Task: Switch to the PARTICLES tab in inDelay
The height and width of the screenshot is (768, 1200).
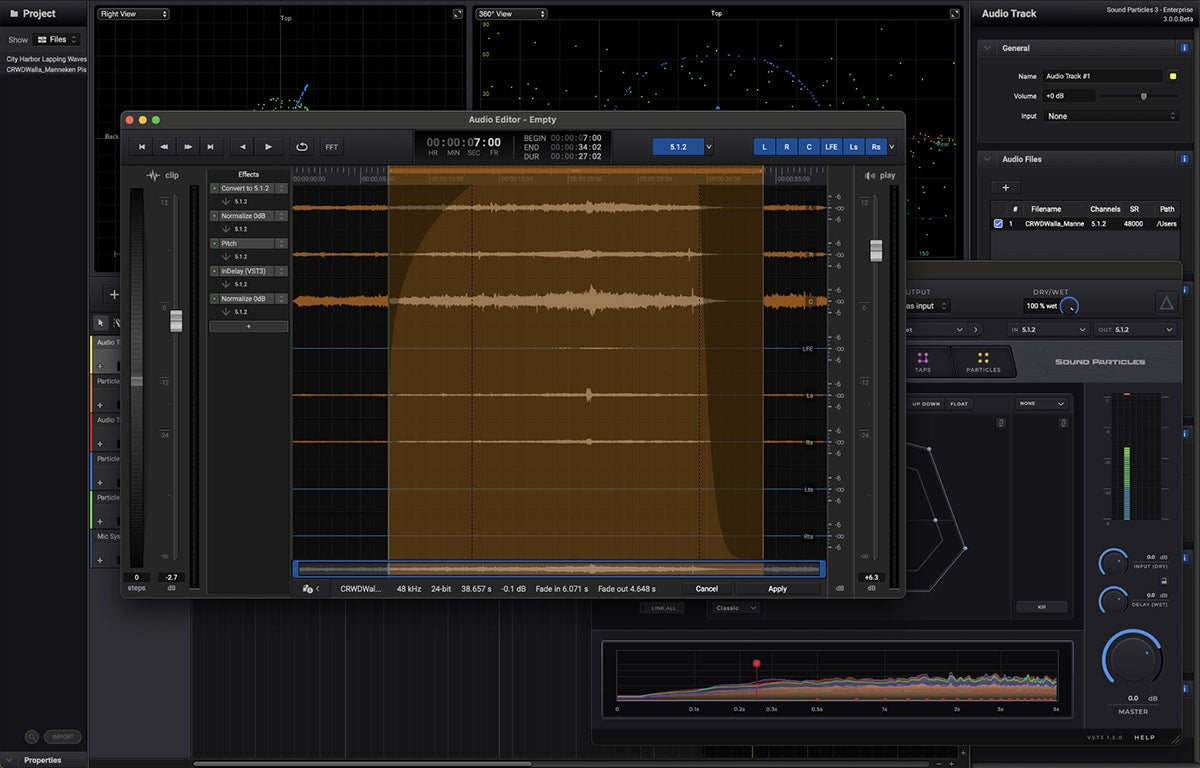Action: pos(983,362)
